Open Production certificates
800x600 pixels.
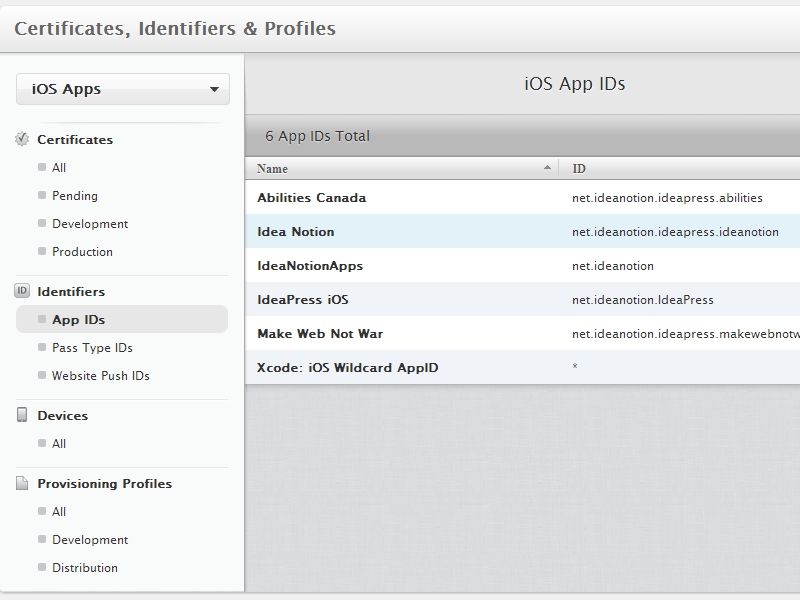(82, 252)
